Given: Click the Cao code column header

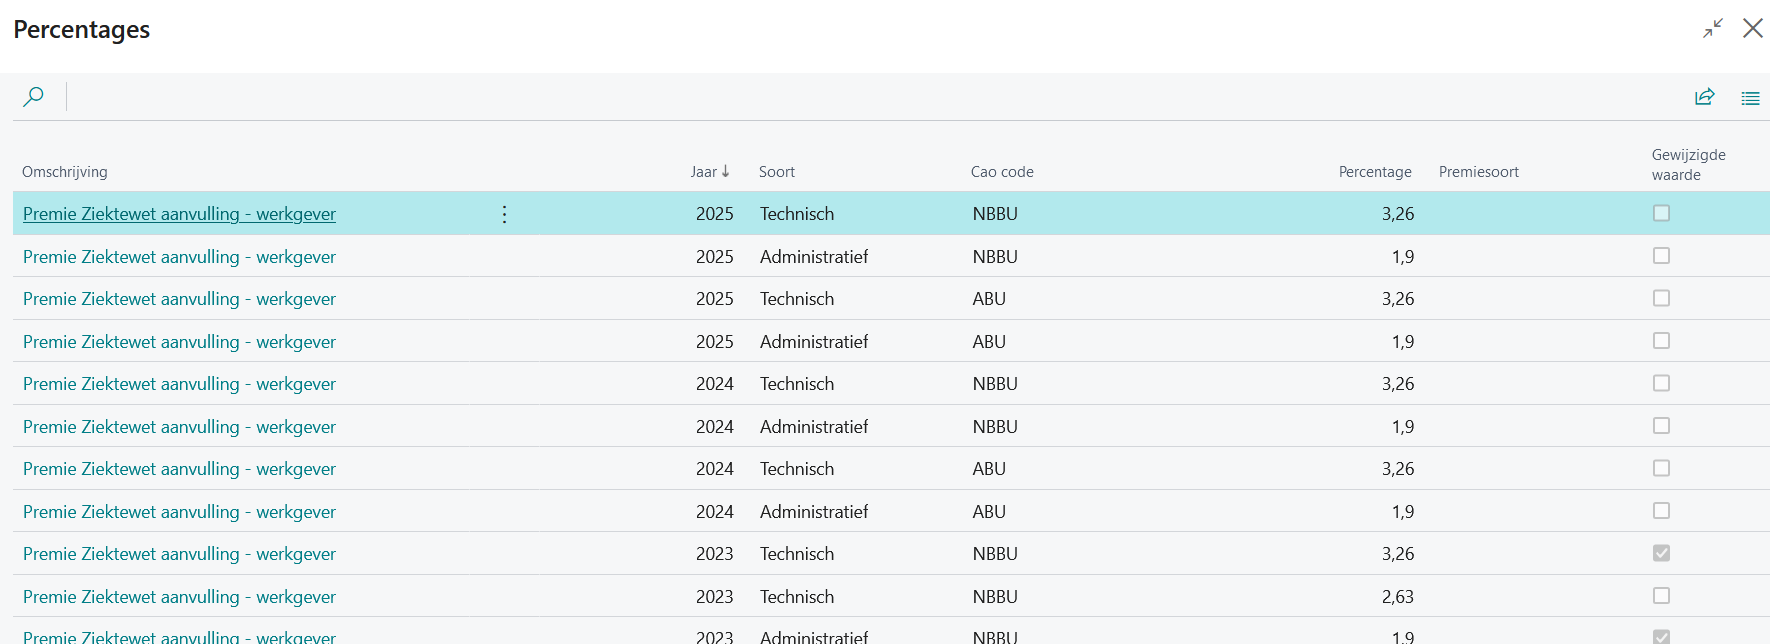Looking at the screenshot, I should (x=1002, y=172).
